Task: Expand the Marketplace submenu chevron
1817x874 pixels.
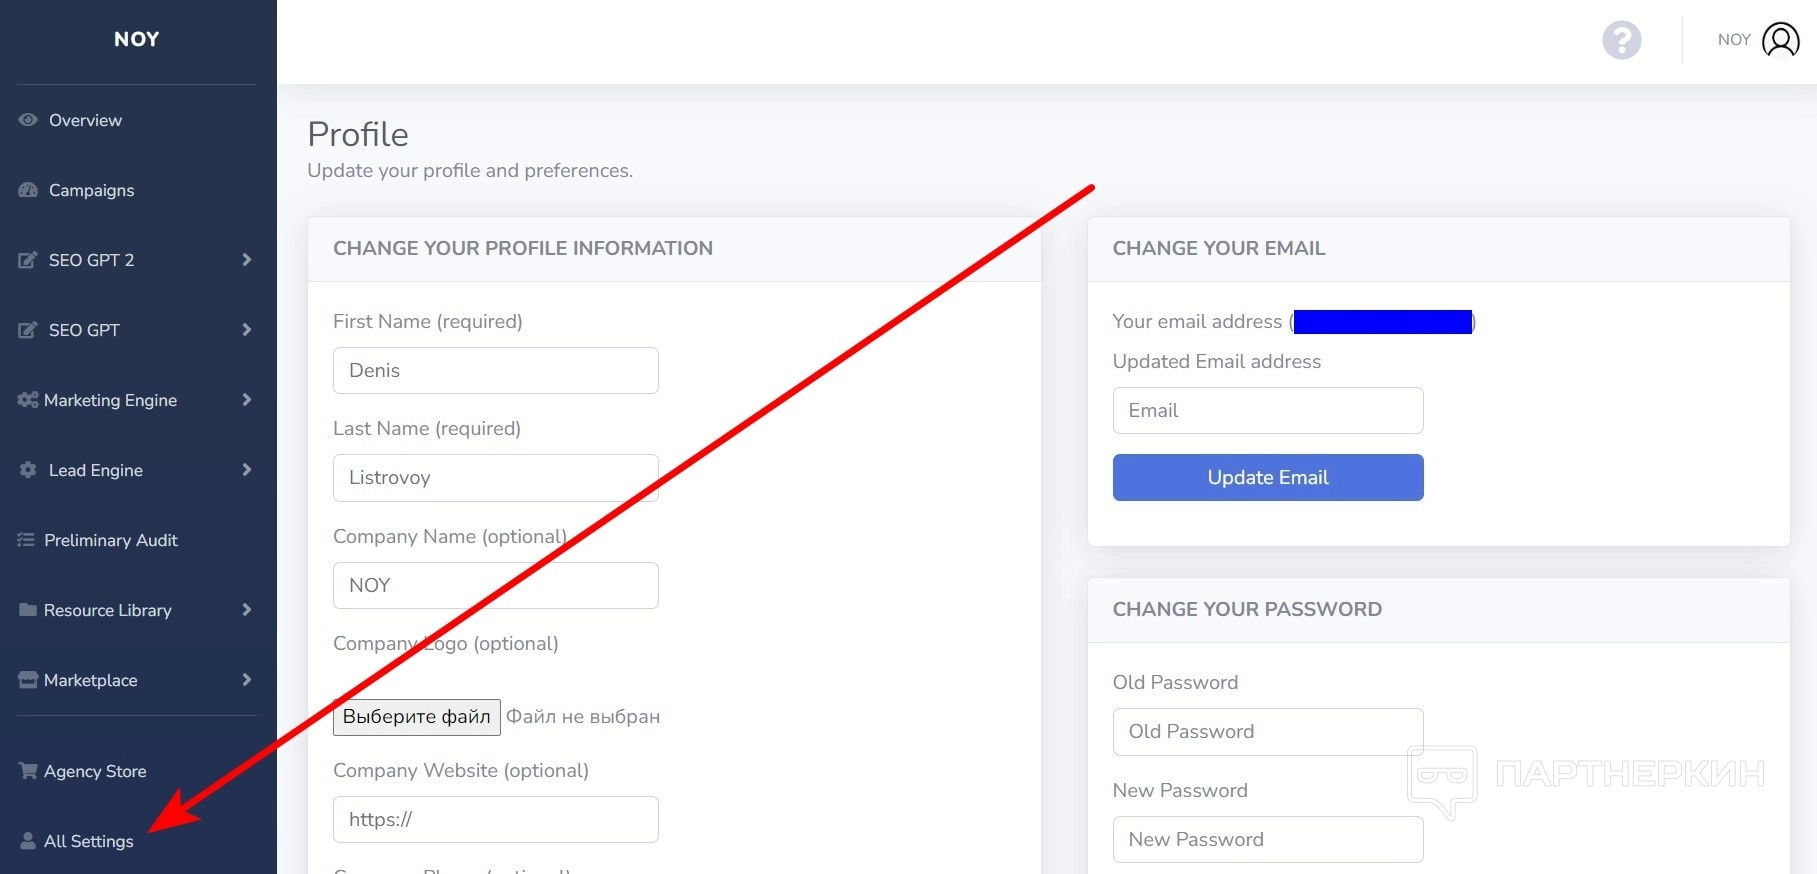Action: [246, 680]
